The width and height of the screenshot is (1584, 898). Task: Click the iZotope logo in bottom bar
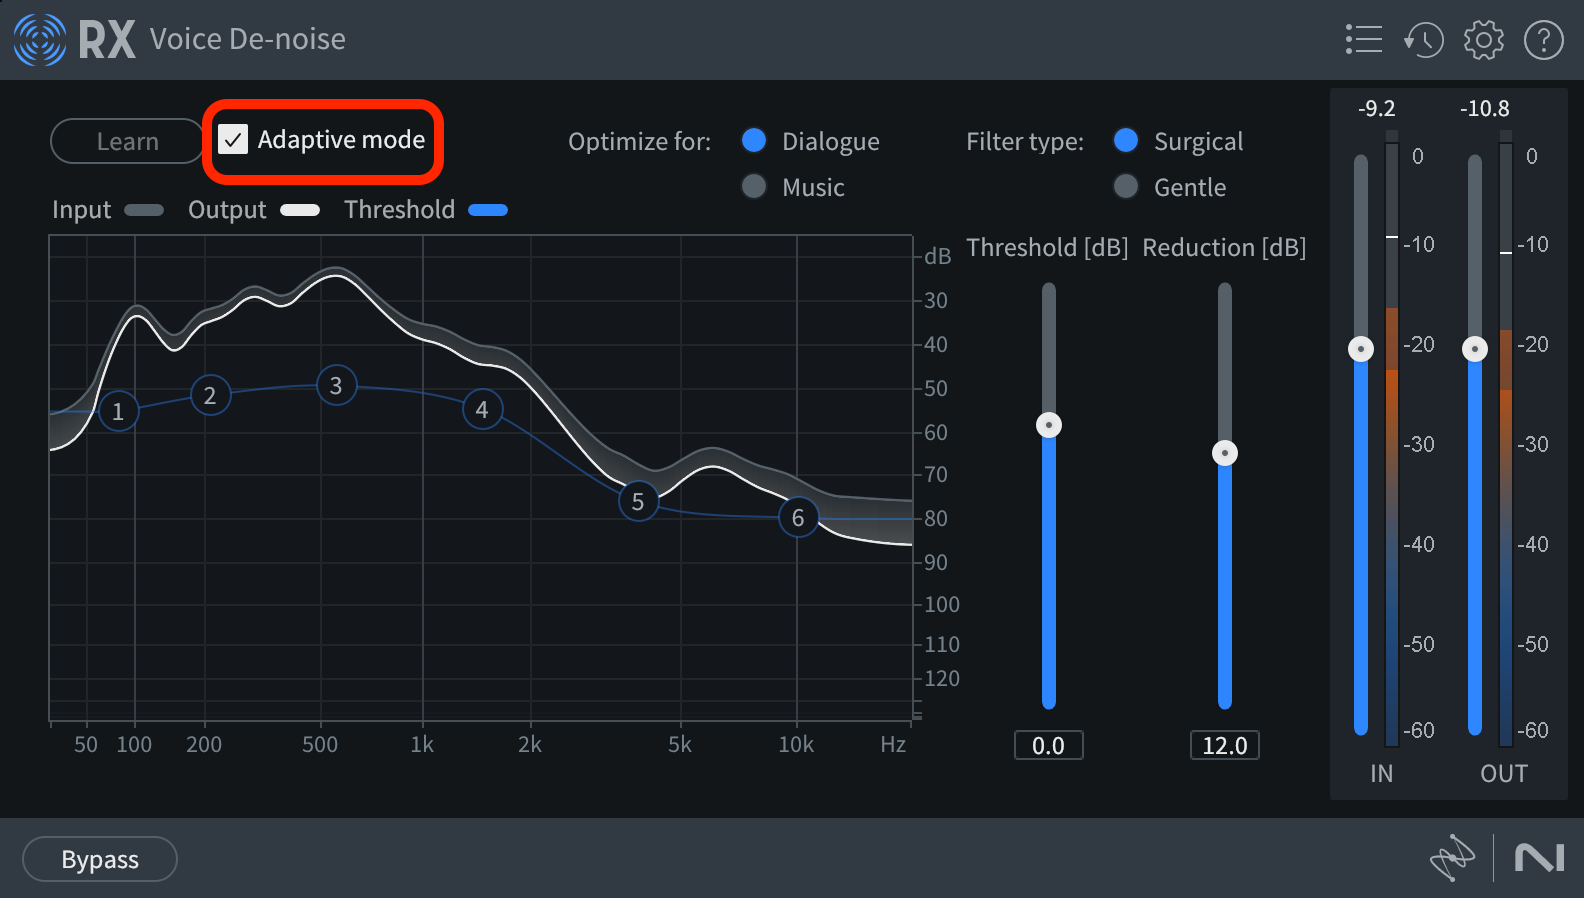pos(1452,858)
